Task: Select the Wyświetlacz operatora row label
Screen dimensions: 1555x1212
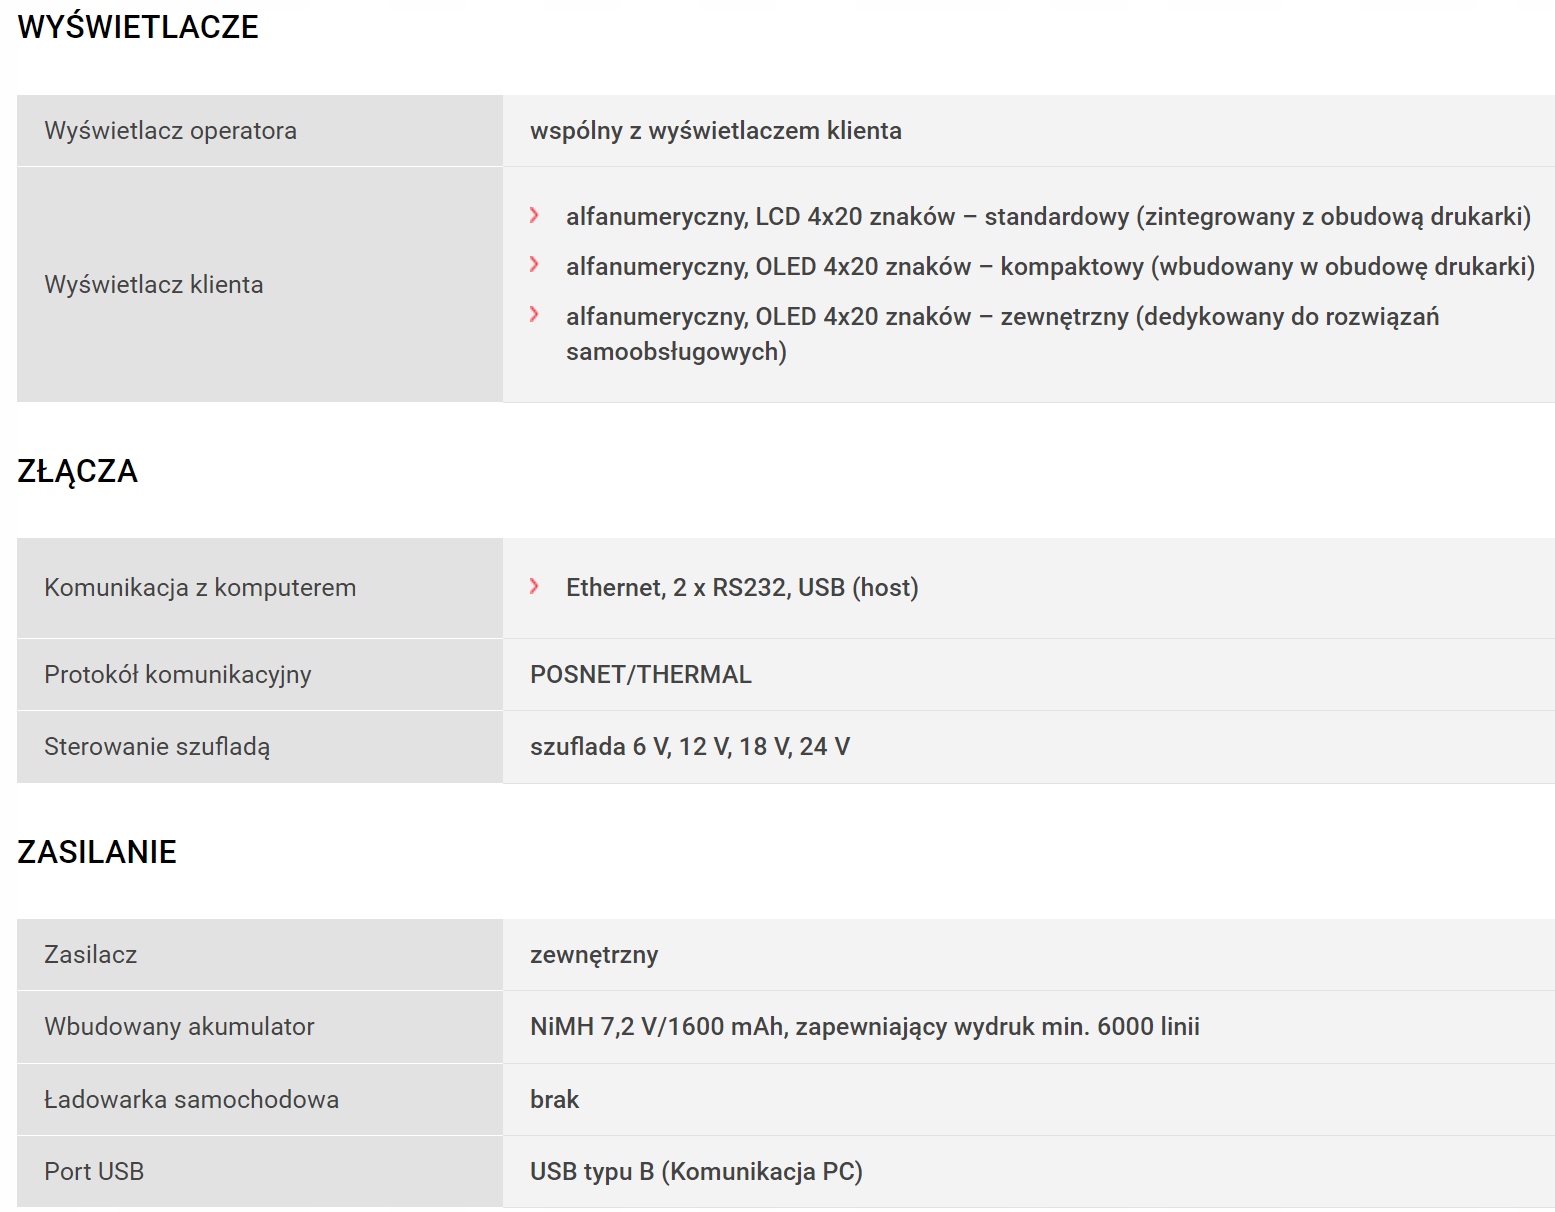Action: click(170, 131)
